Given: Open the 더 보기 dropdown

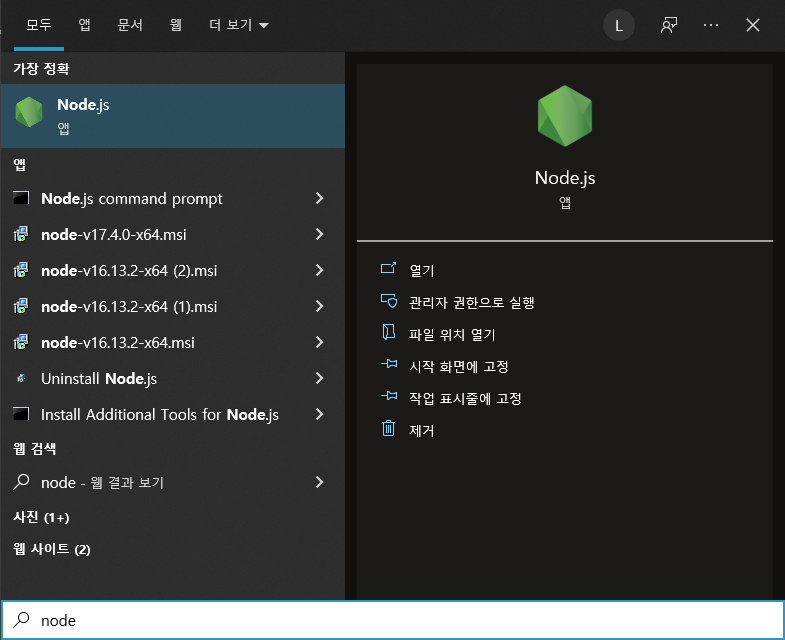Looking at the screenshot, I should tap(239, 25).
